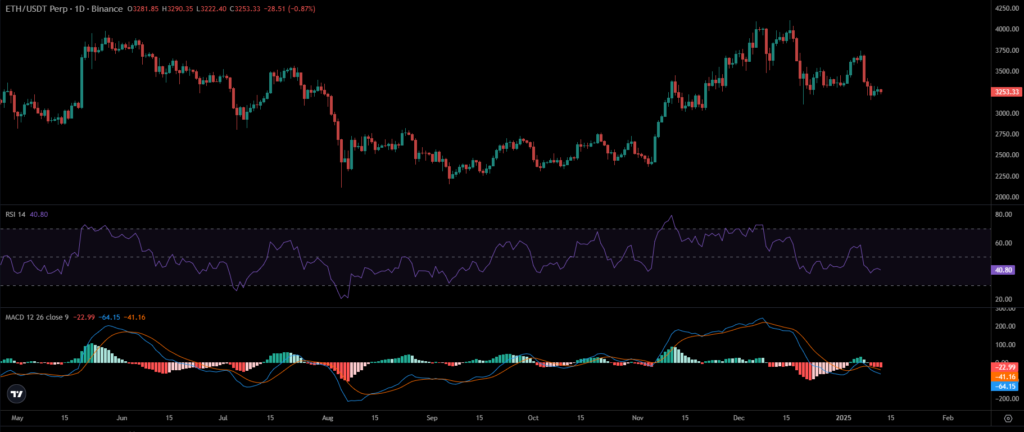Screen dimensions: 1024x432
Task: Click the red −22.99 MACD axis label
Action: [1004, 368]
